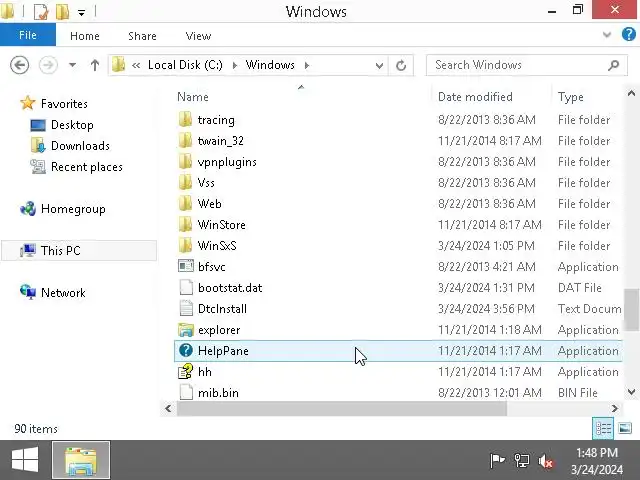The width and height of the screenshot is (640, 480).
Task: Click File Explorer on the taskbar
Action: click(x=81, y=460)
